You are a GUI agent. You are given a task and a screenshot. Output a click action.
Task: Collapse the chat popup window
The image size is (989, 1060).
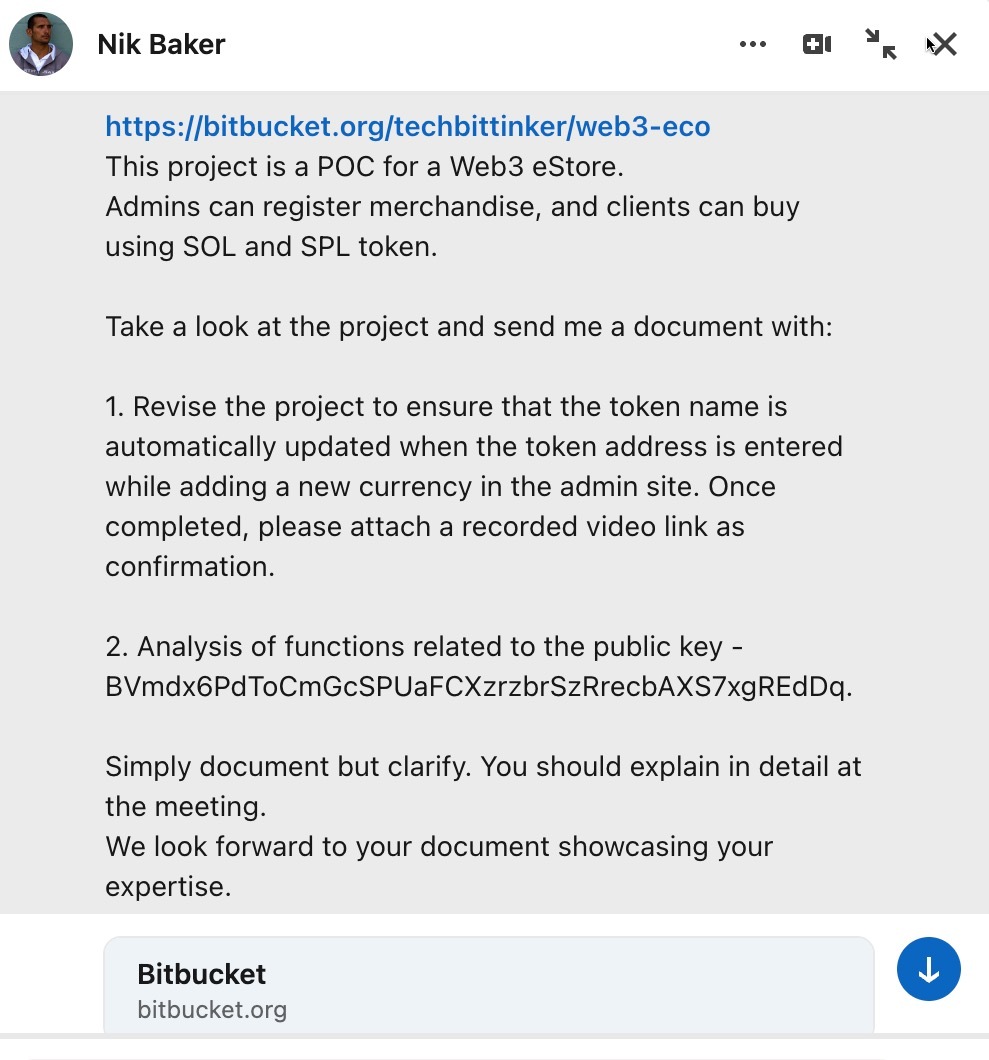881,44
